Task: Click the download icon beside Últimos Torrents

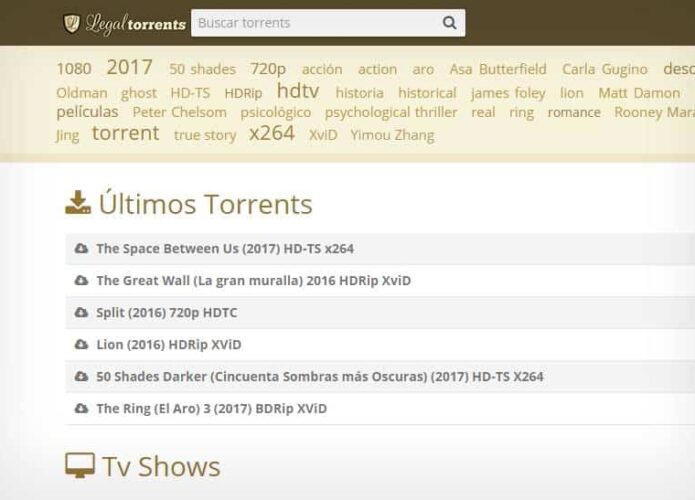Action: [78, 203]
